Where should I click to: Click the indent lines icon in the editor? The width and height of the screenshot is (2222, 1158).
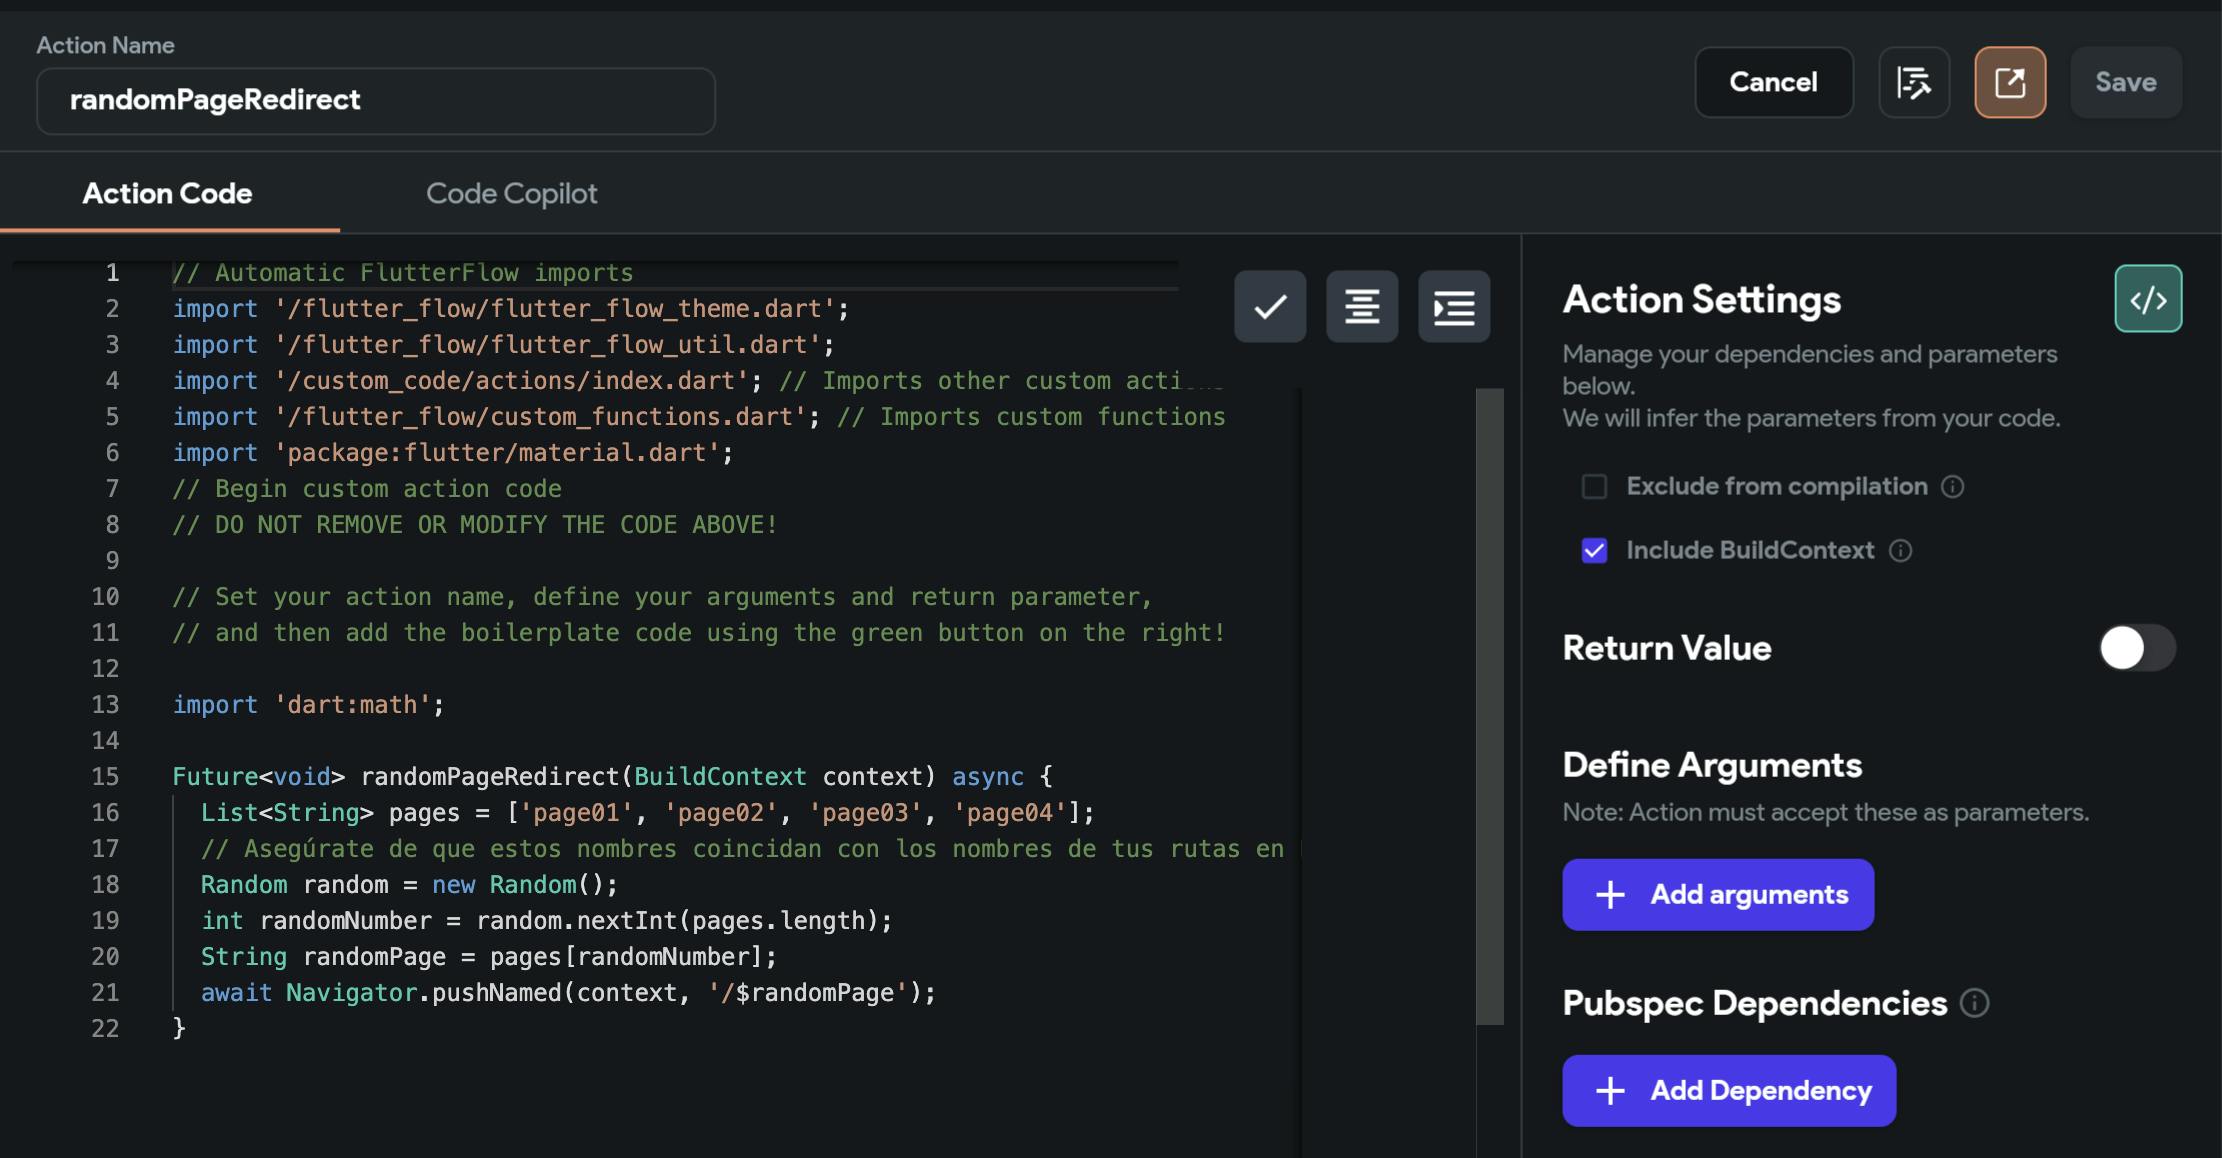pyautogui.click(x=1453, y=306)
